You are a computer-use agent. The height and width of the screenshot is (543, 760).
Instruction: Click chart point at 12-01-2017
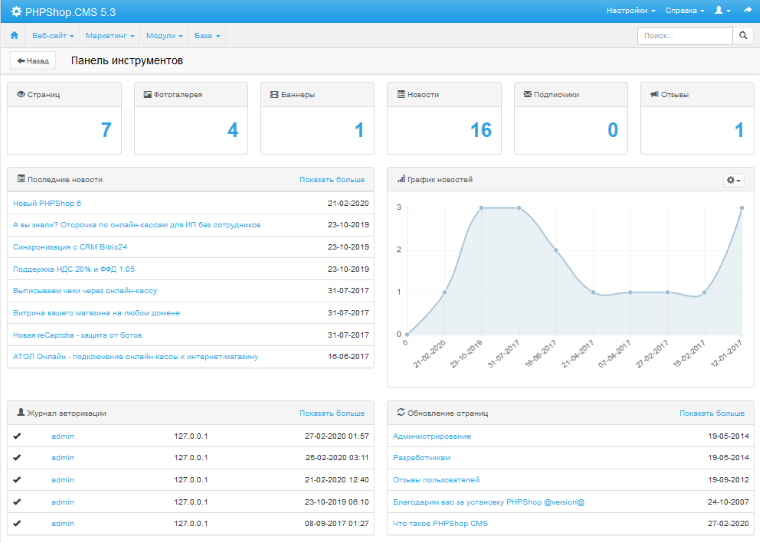(x=742, y=208)
